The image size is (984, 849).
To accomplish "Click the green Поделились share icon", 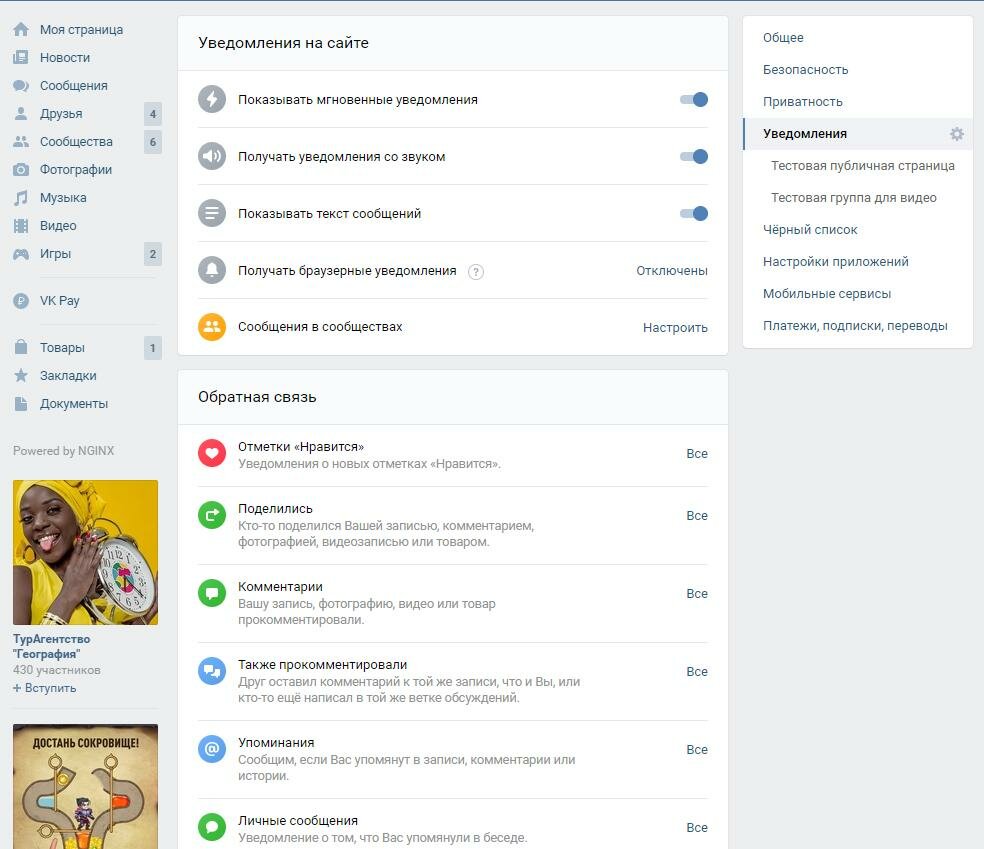I will [x=212, y=516].
